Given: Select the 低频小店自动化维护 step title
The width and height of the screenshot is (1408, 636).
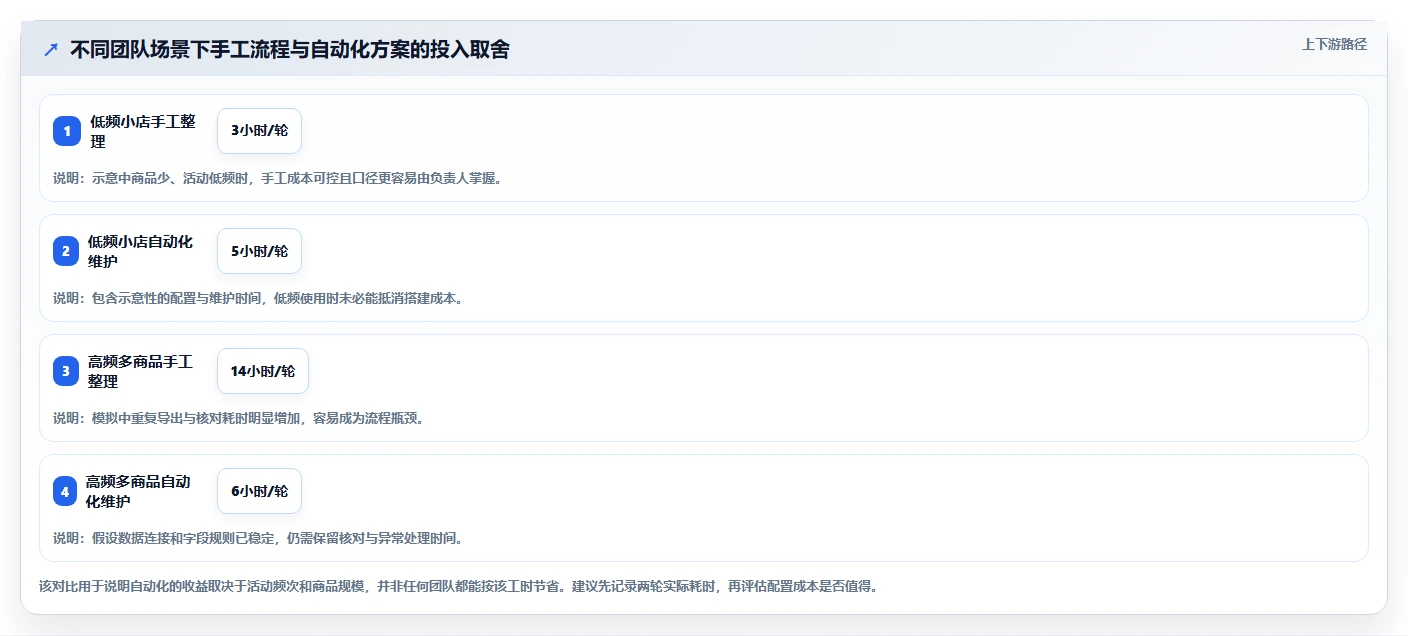Looking at the screenshot, I should pyautogui.click(x=141, y=251).
